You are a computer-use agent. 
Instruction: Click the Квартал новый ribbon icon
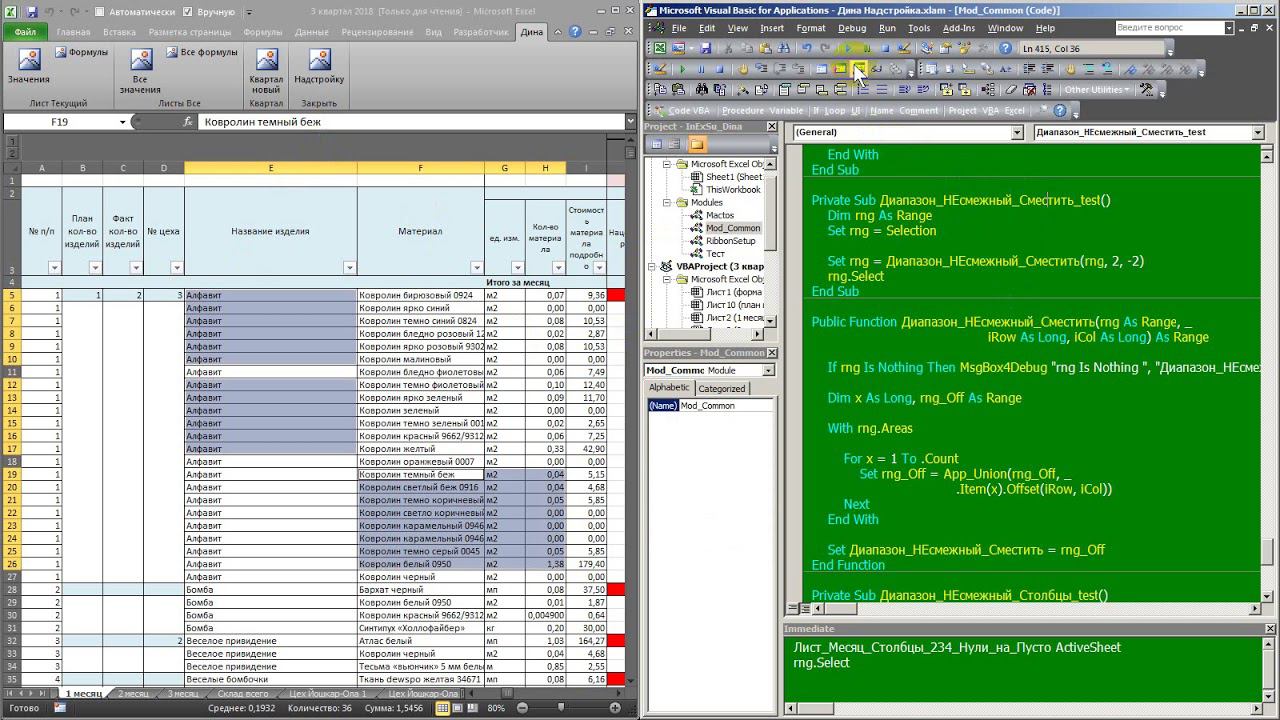click(266, 70)
